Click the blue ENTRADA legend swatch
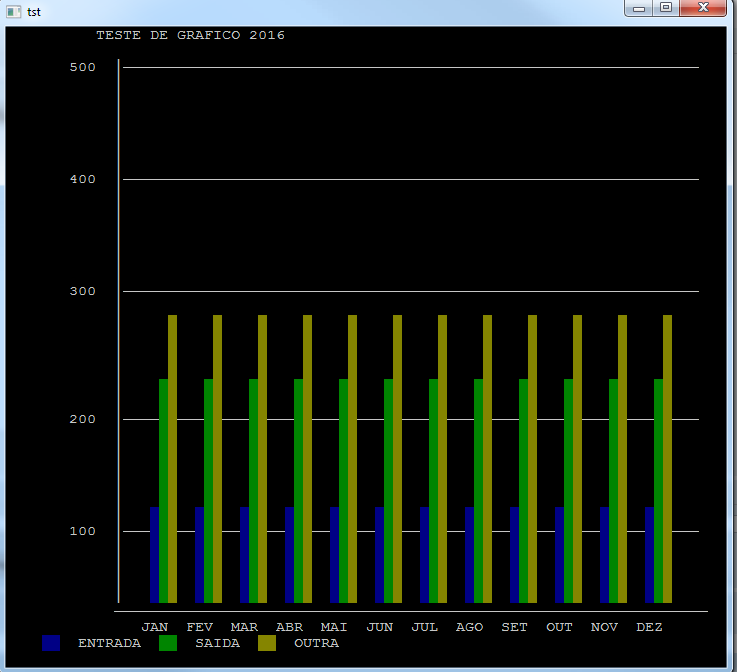Screen dimensions: 737x672 click(x=51, y=644)
